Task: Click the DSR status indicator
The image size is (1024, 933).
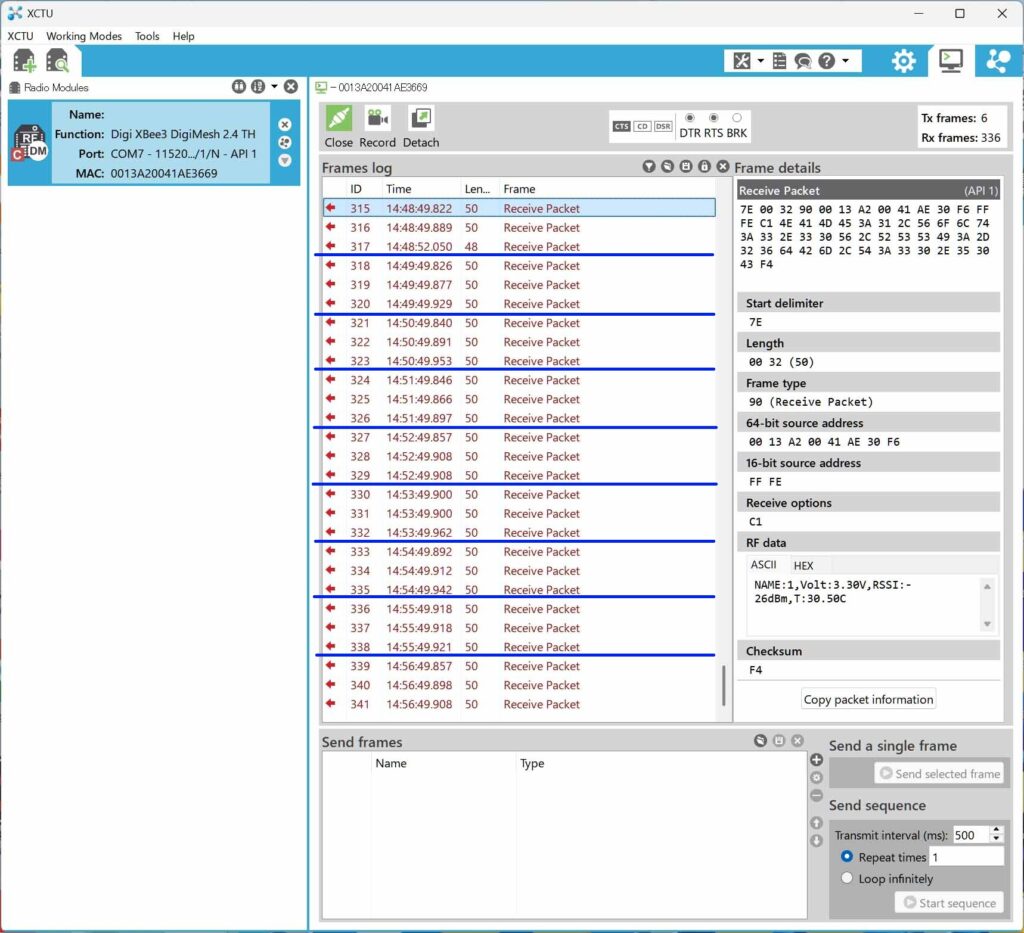Action: click(x=663, y=127)
